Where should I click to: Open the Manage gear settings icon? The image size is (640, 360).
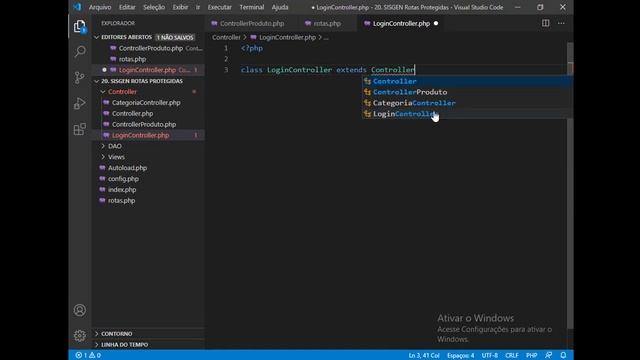coord(80,336)
